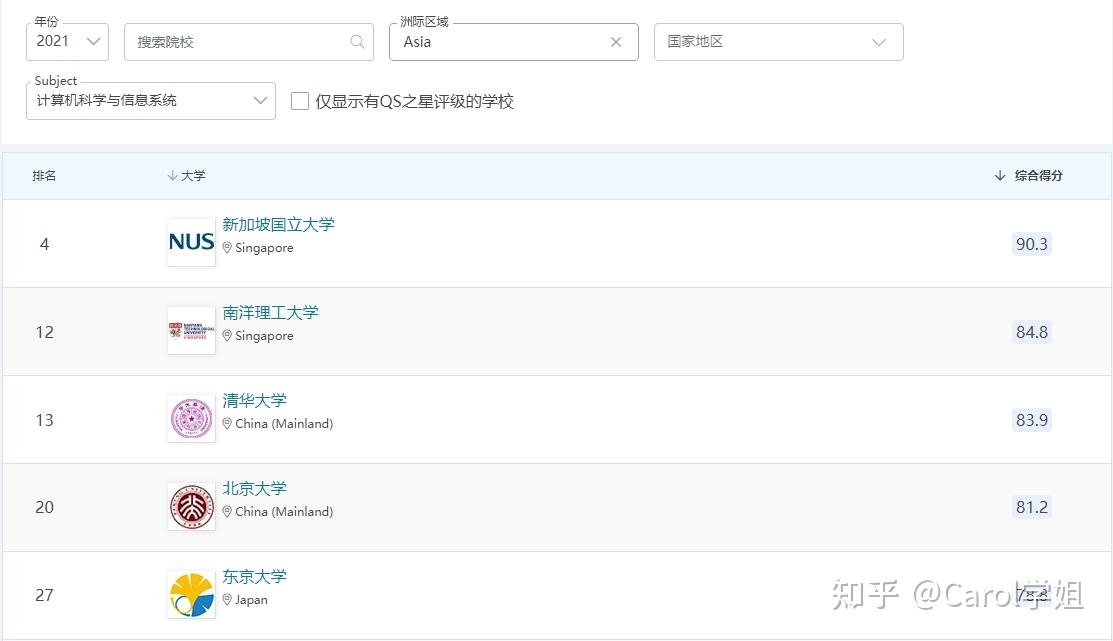Click China (Mainland) text under 北京大学
Viewport: 1113px width, 641px height.
click(284, 512)
